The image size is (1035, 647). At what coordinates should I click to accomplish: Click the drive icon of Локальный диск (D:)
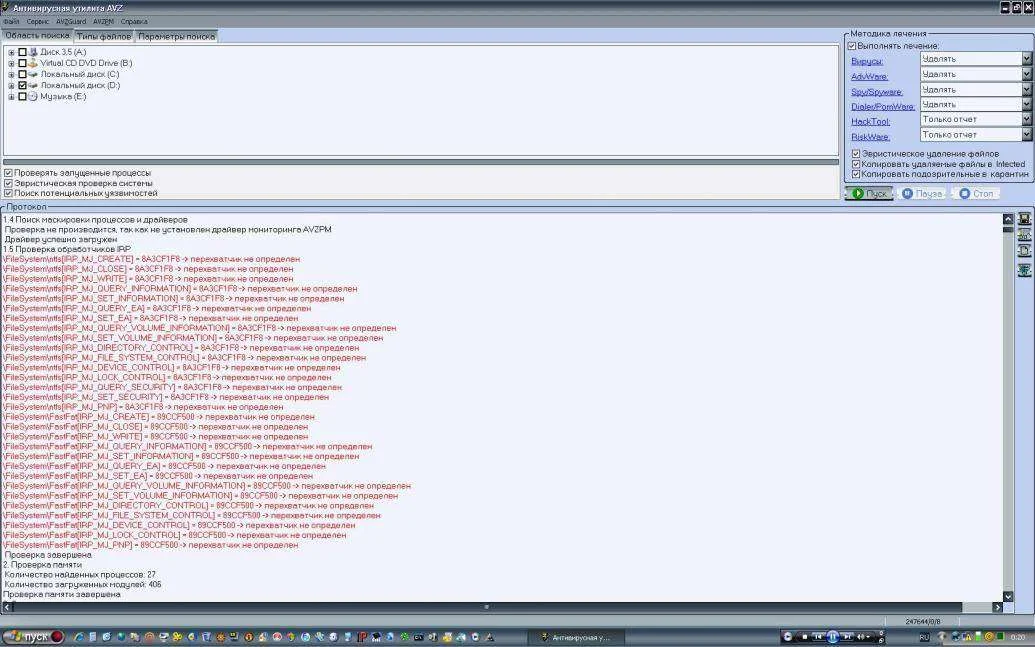pyautogui.click(x=33, y=85)
